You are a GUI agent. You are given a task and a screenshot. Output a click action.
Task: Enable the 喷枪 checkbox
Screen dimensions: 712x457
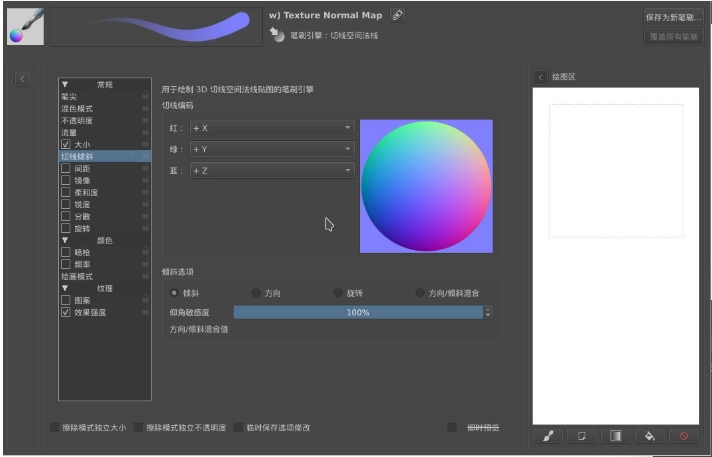point(66,252)
